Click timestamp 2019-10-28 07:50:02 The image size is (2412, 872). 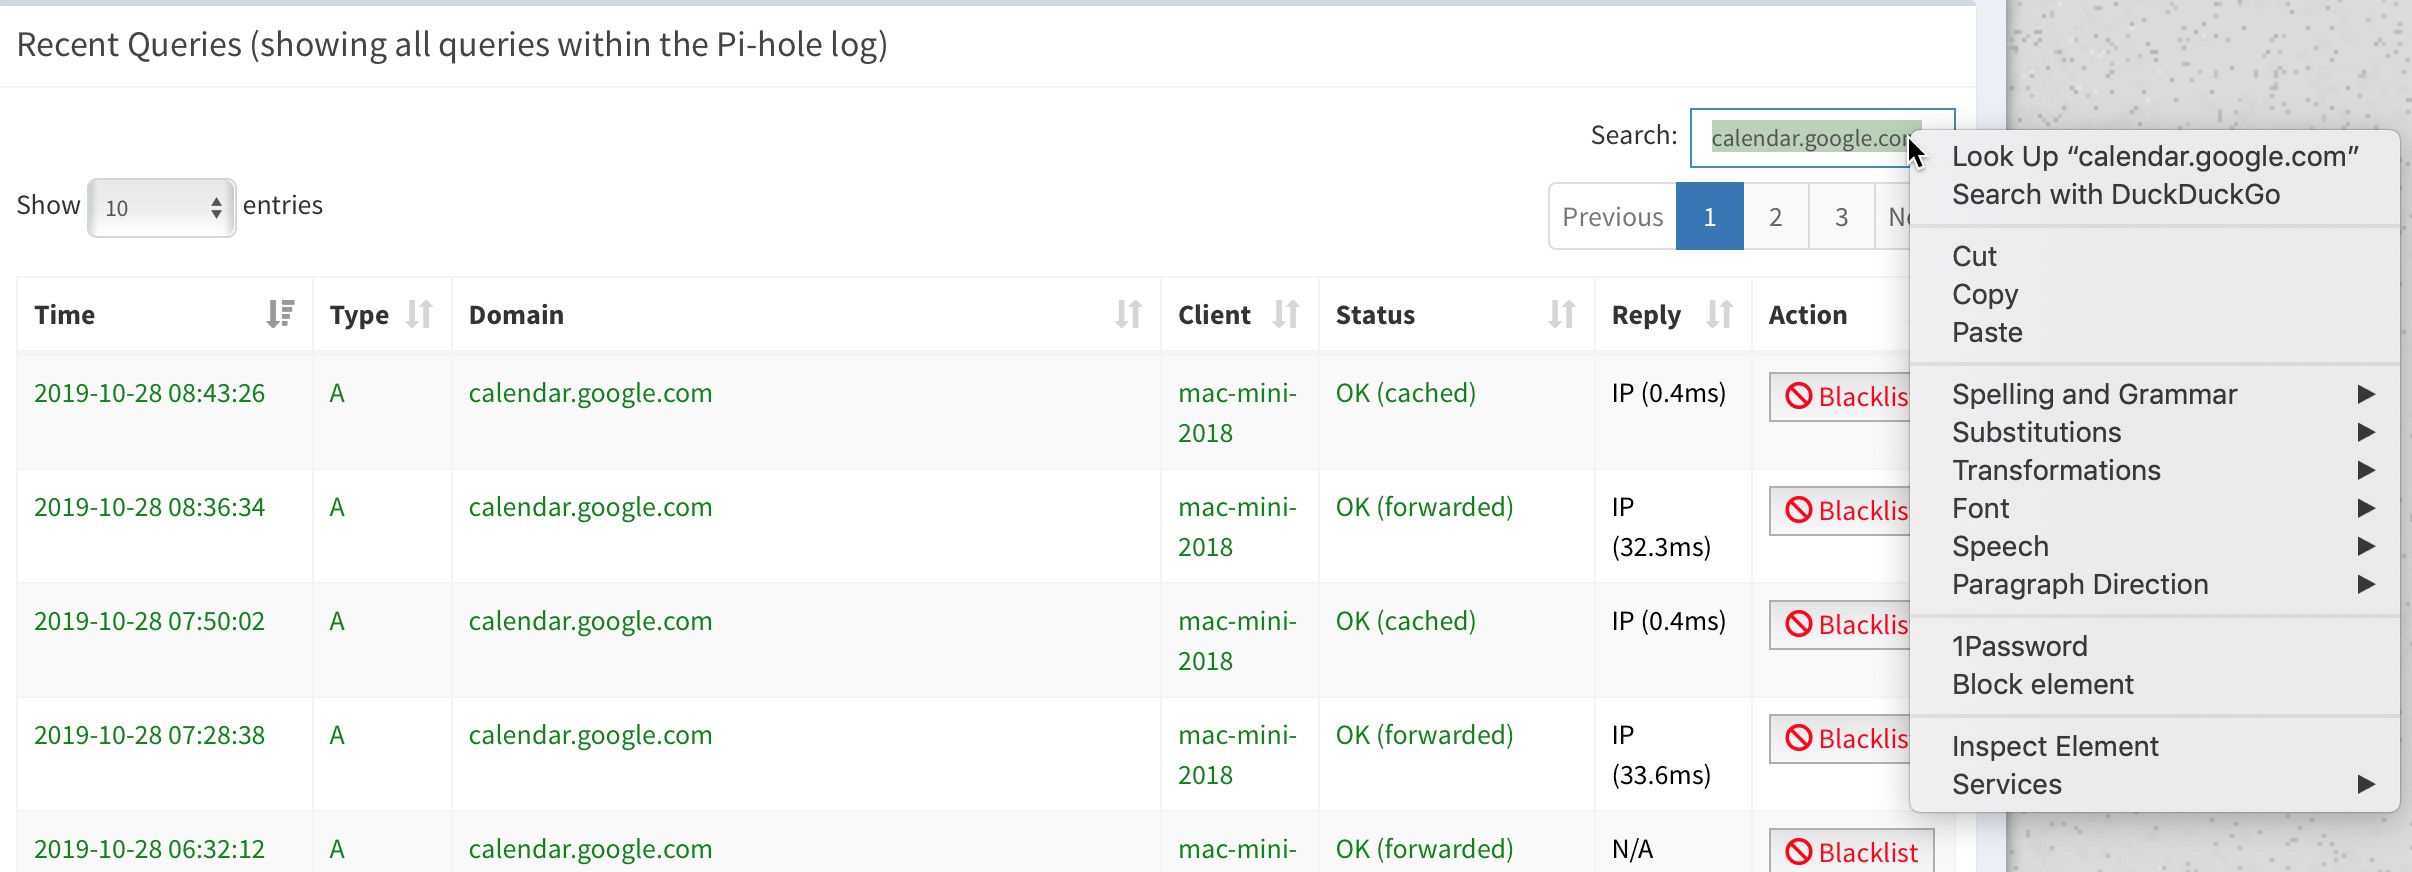coord(149,621)
